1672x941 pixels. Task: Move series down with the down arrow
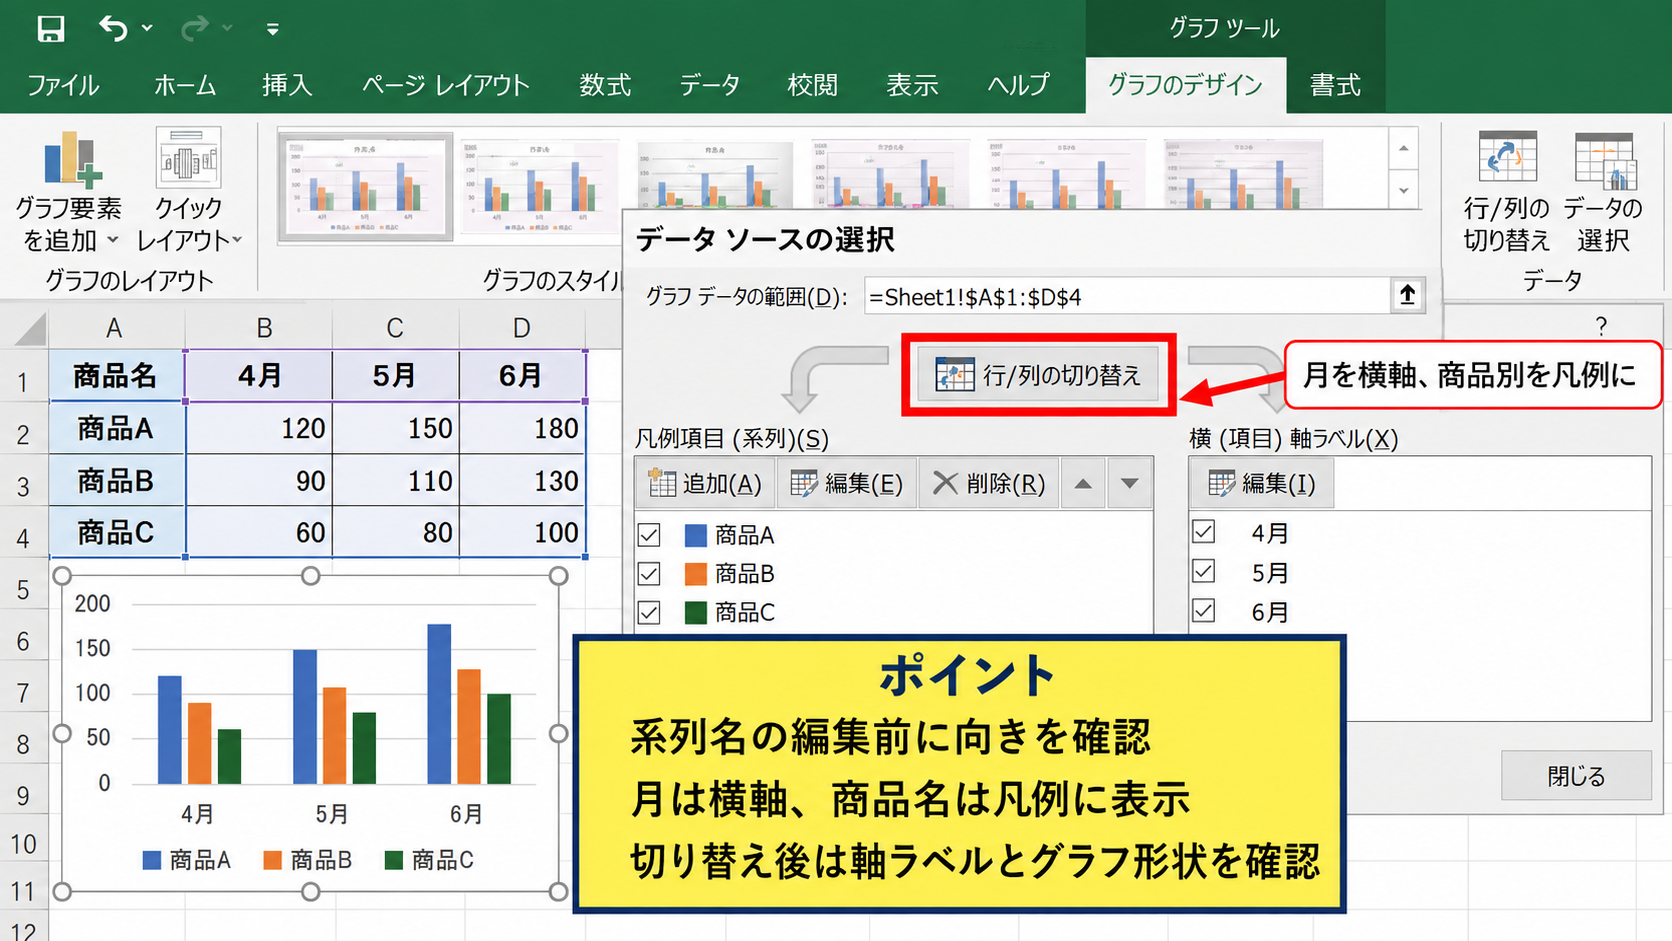click(1129, 484)
